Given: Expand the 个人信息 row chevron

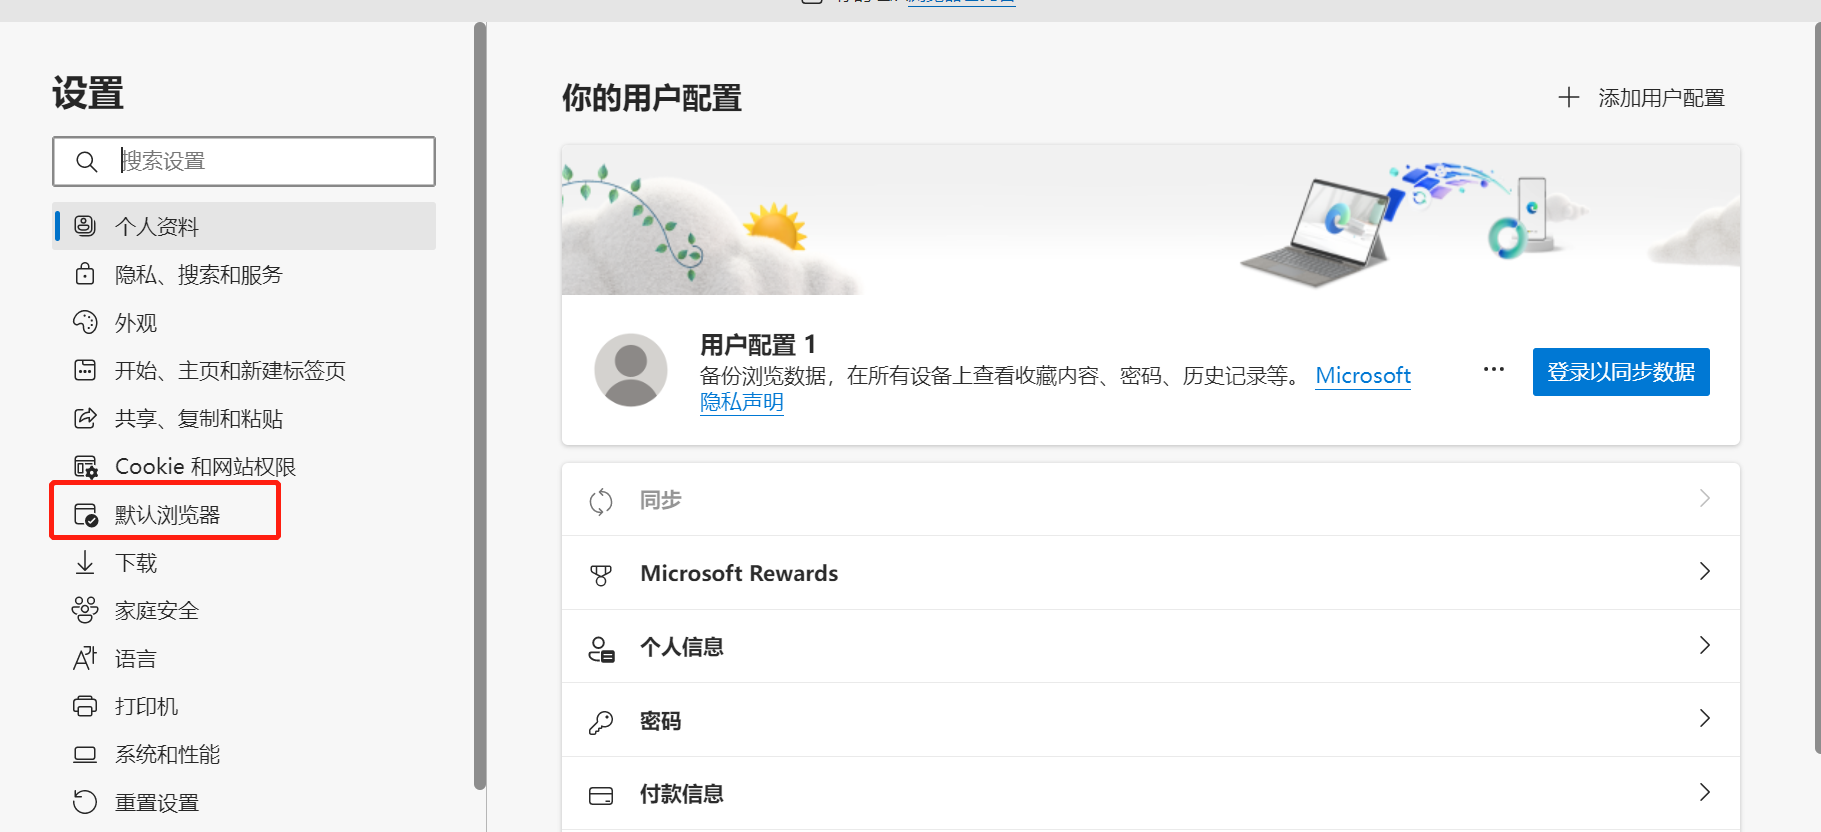Looking at the screenshot, I should pos(1704,646).
